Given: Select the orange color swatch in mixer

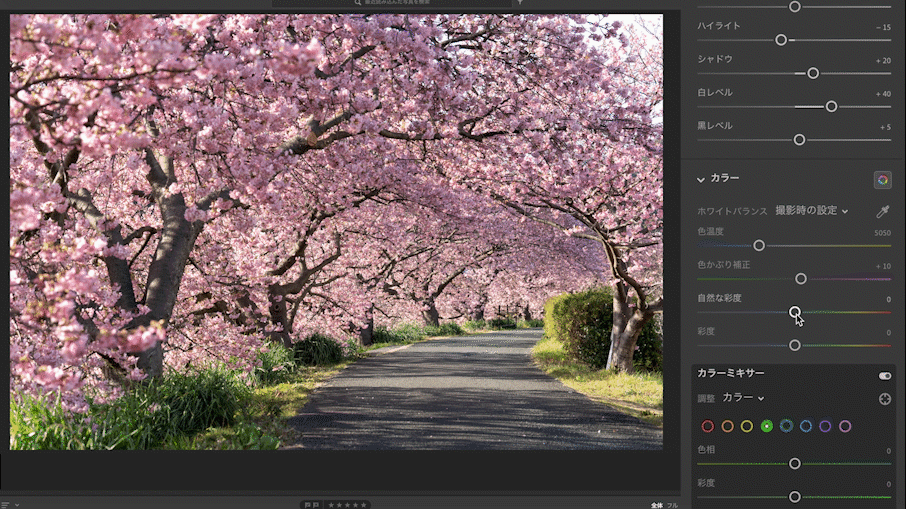Looking at the screenshot, I should [727, 426].
